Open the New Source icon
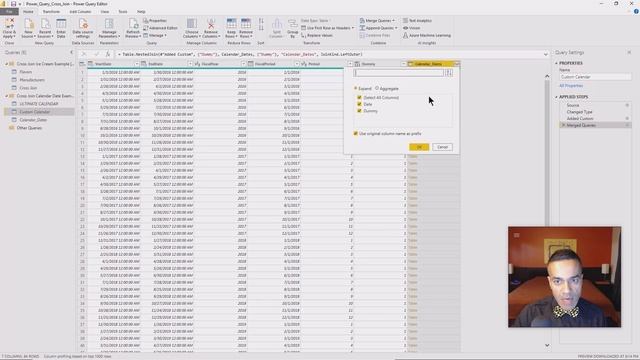 point(28,28)
